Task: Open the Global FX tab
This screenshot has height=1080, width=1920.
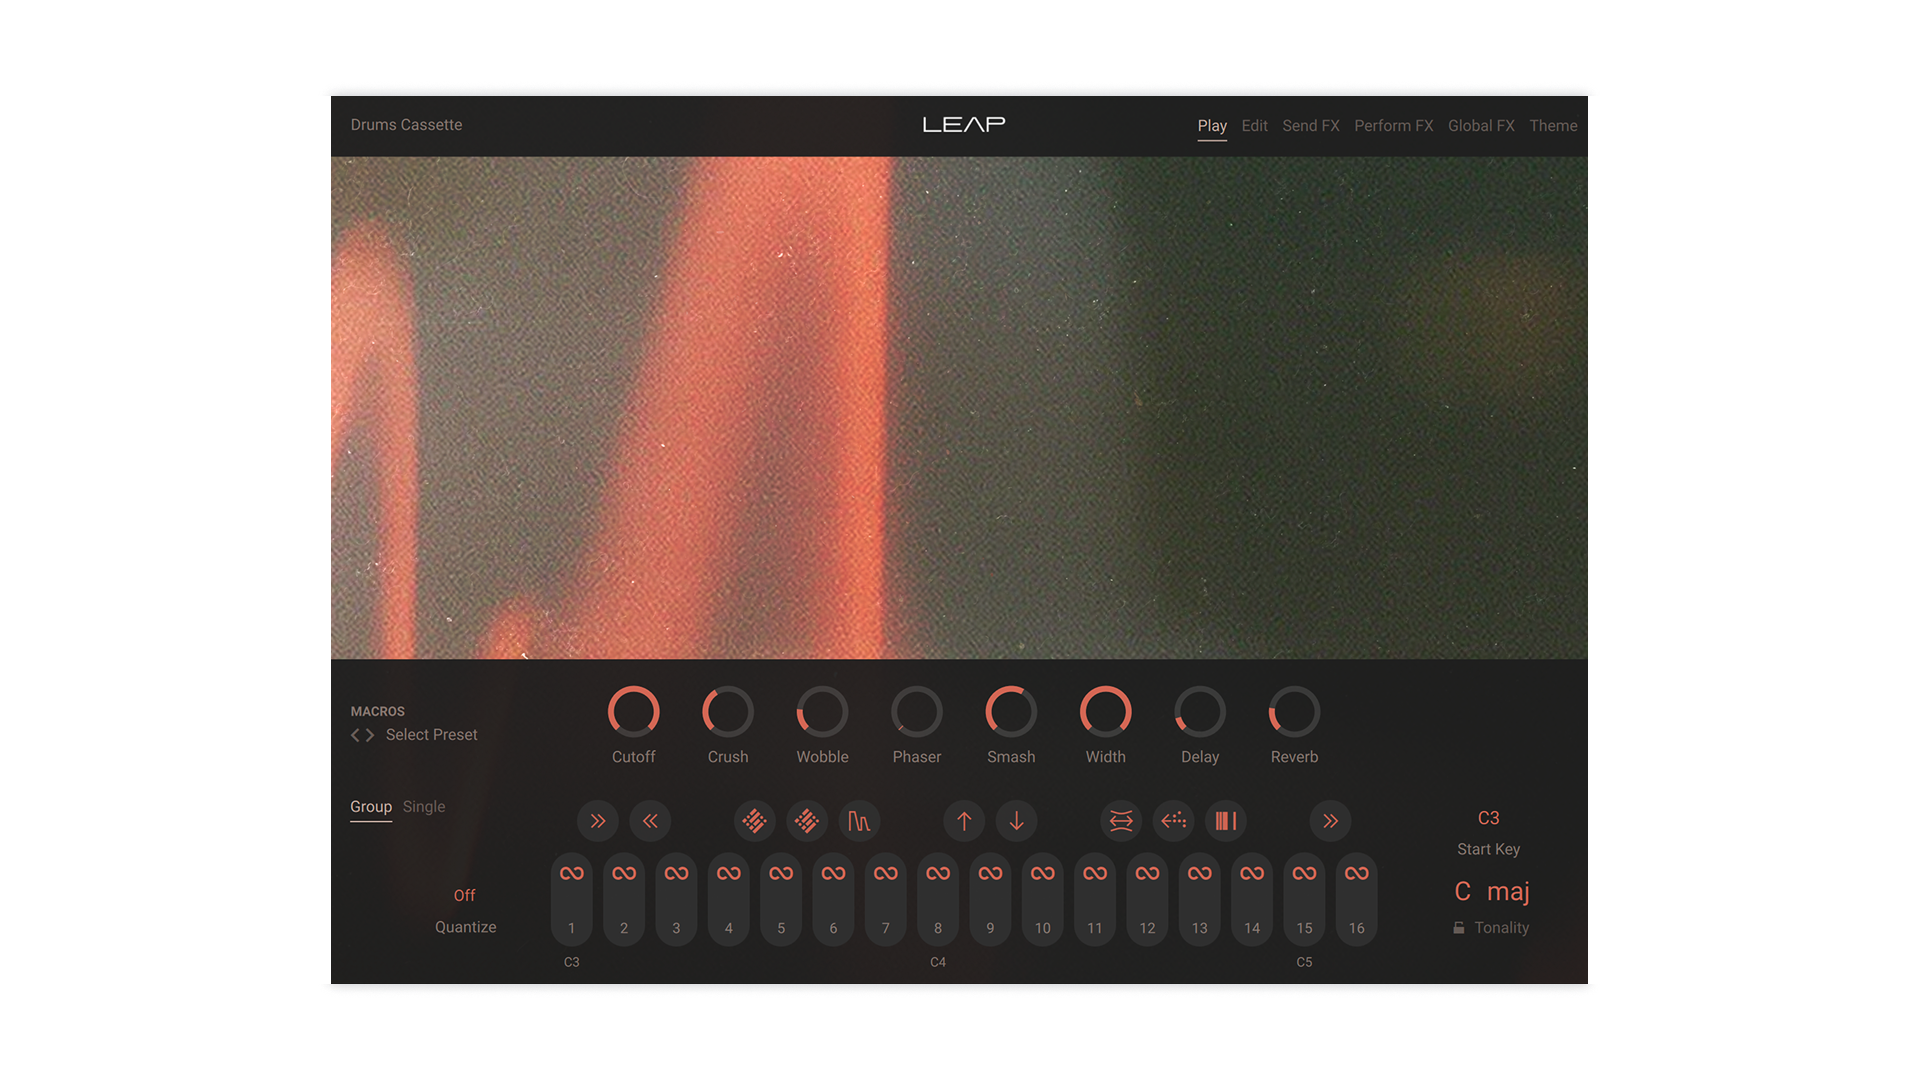Action: (1481, 125)
